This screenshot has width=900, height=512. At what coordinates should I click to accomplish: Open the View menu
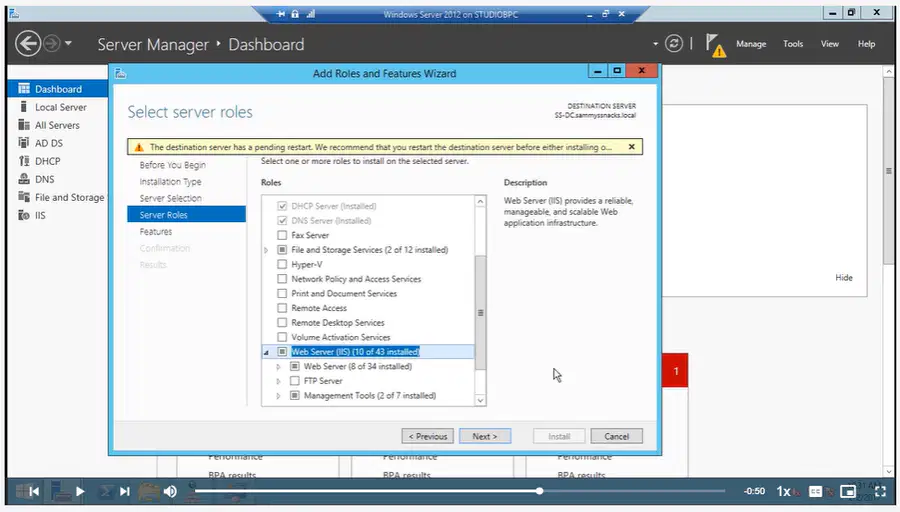(829, 44)
